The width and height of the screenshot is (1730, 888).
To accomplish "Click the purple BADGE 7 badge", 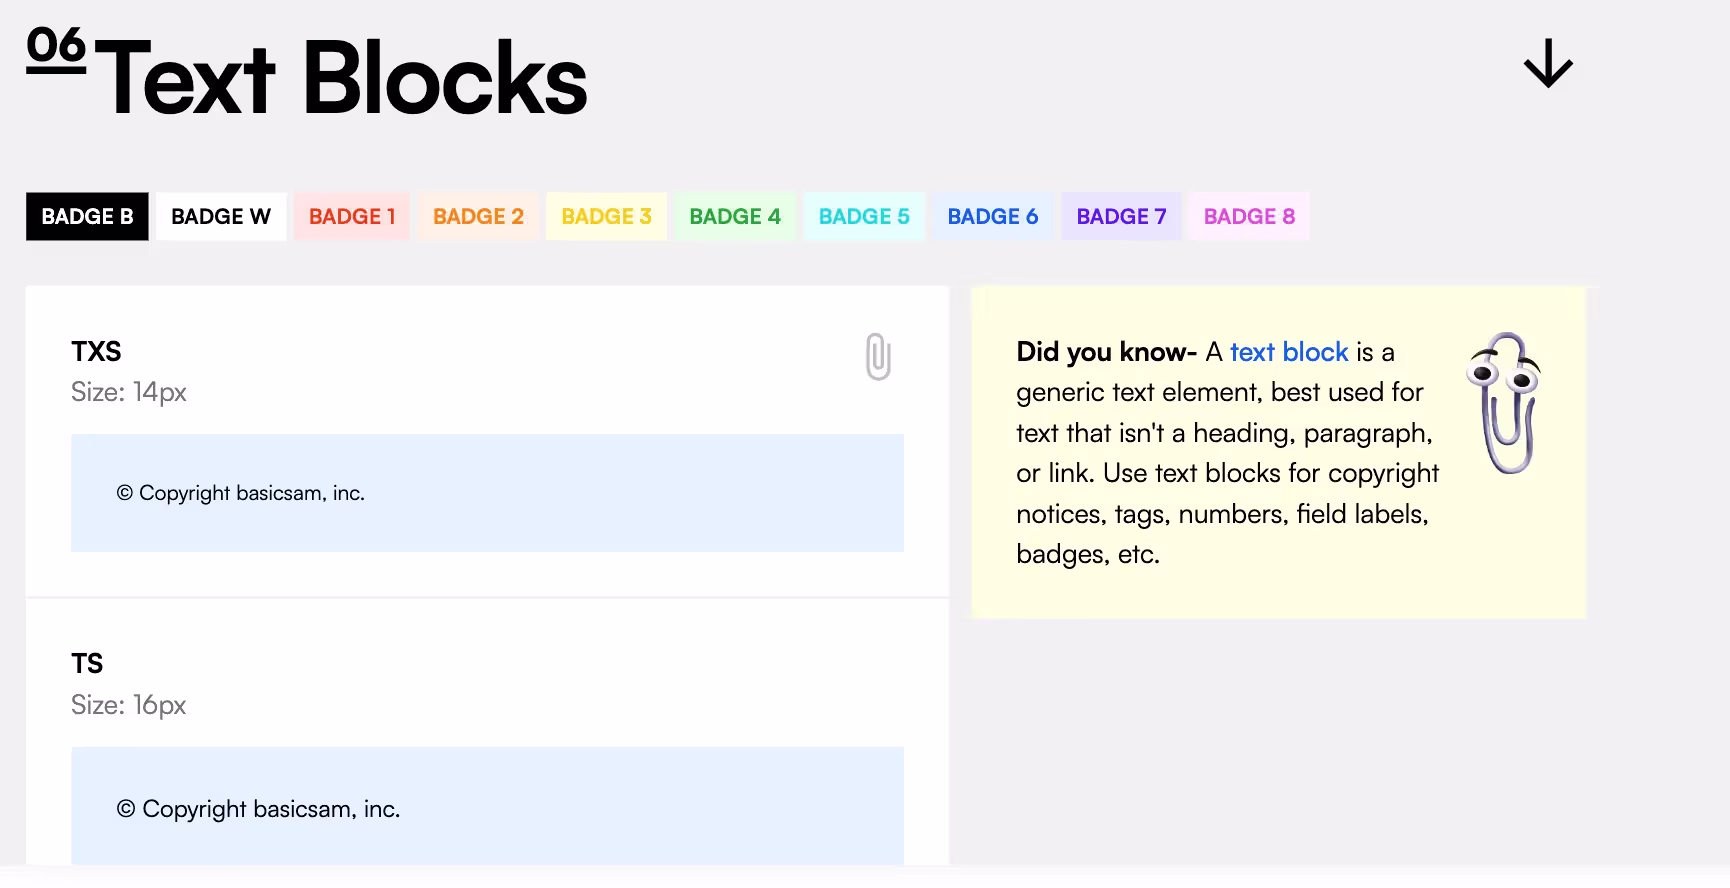I will 1121,216.
